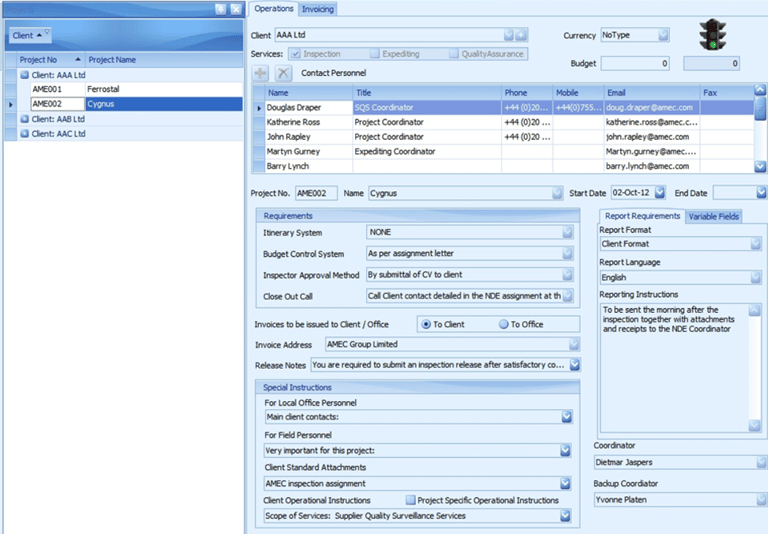The image size is (768, 534).
Task: Click the contact list scroll down arrow
Action: [760, 167]
